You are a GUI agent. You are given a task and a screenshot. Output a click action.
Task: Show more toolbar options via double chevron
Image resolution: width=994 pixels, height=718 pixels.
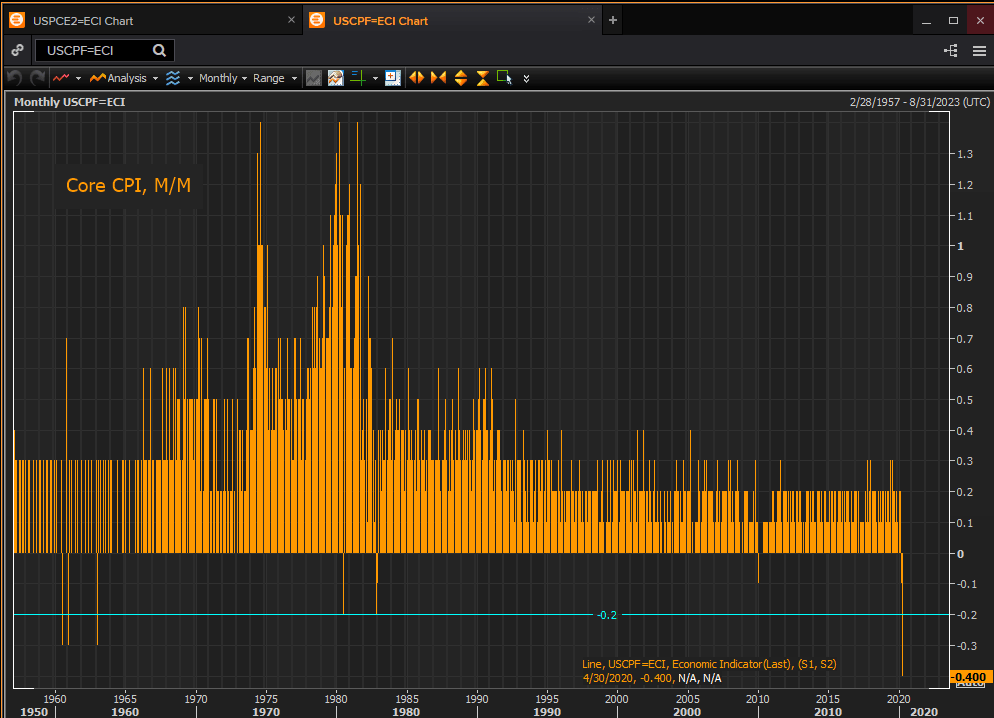(x=527, y=78)
